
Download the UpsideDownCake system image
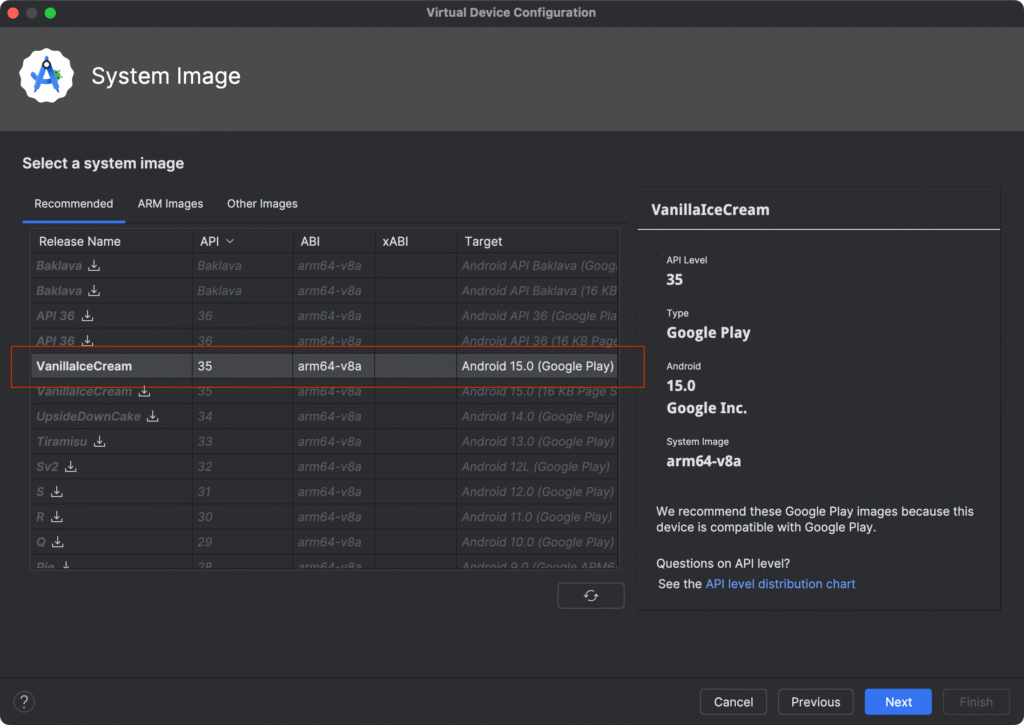click(x=153, y=417)
